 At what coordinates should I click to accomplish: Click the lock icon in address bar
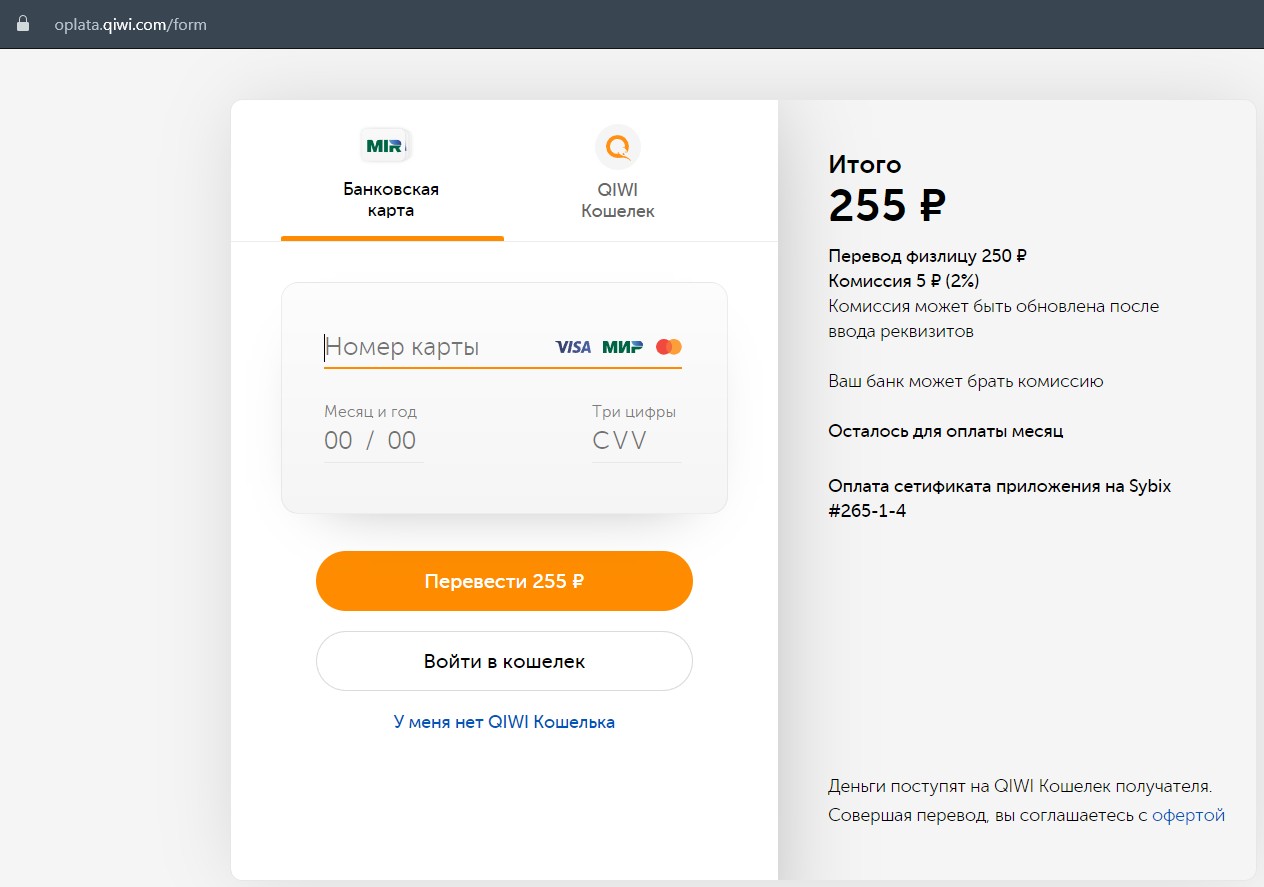(23, 24)
